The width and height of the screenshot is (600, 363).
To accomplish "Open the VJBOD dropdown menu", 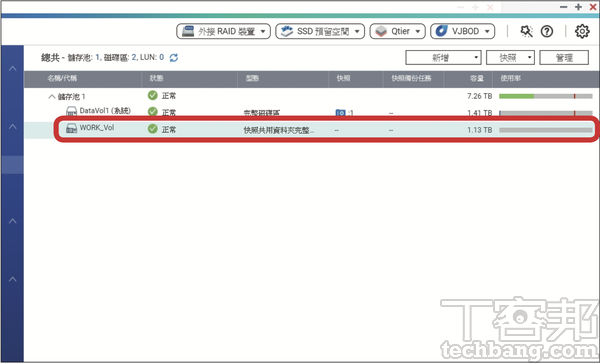I will (x=463, y=31).
